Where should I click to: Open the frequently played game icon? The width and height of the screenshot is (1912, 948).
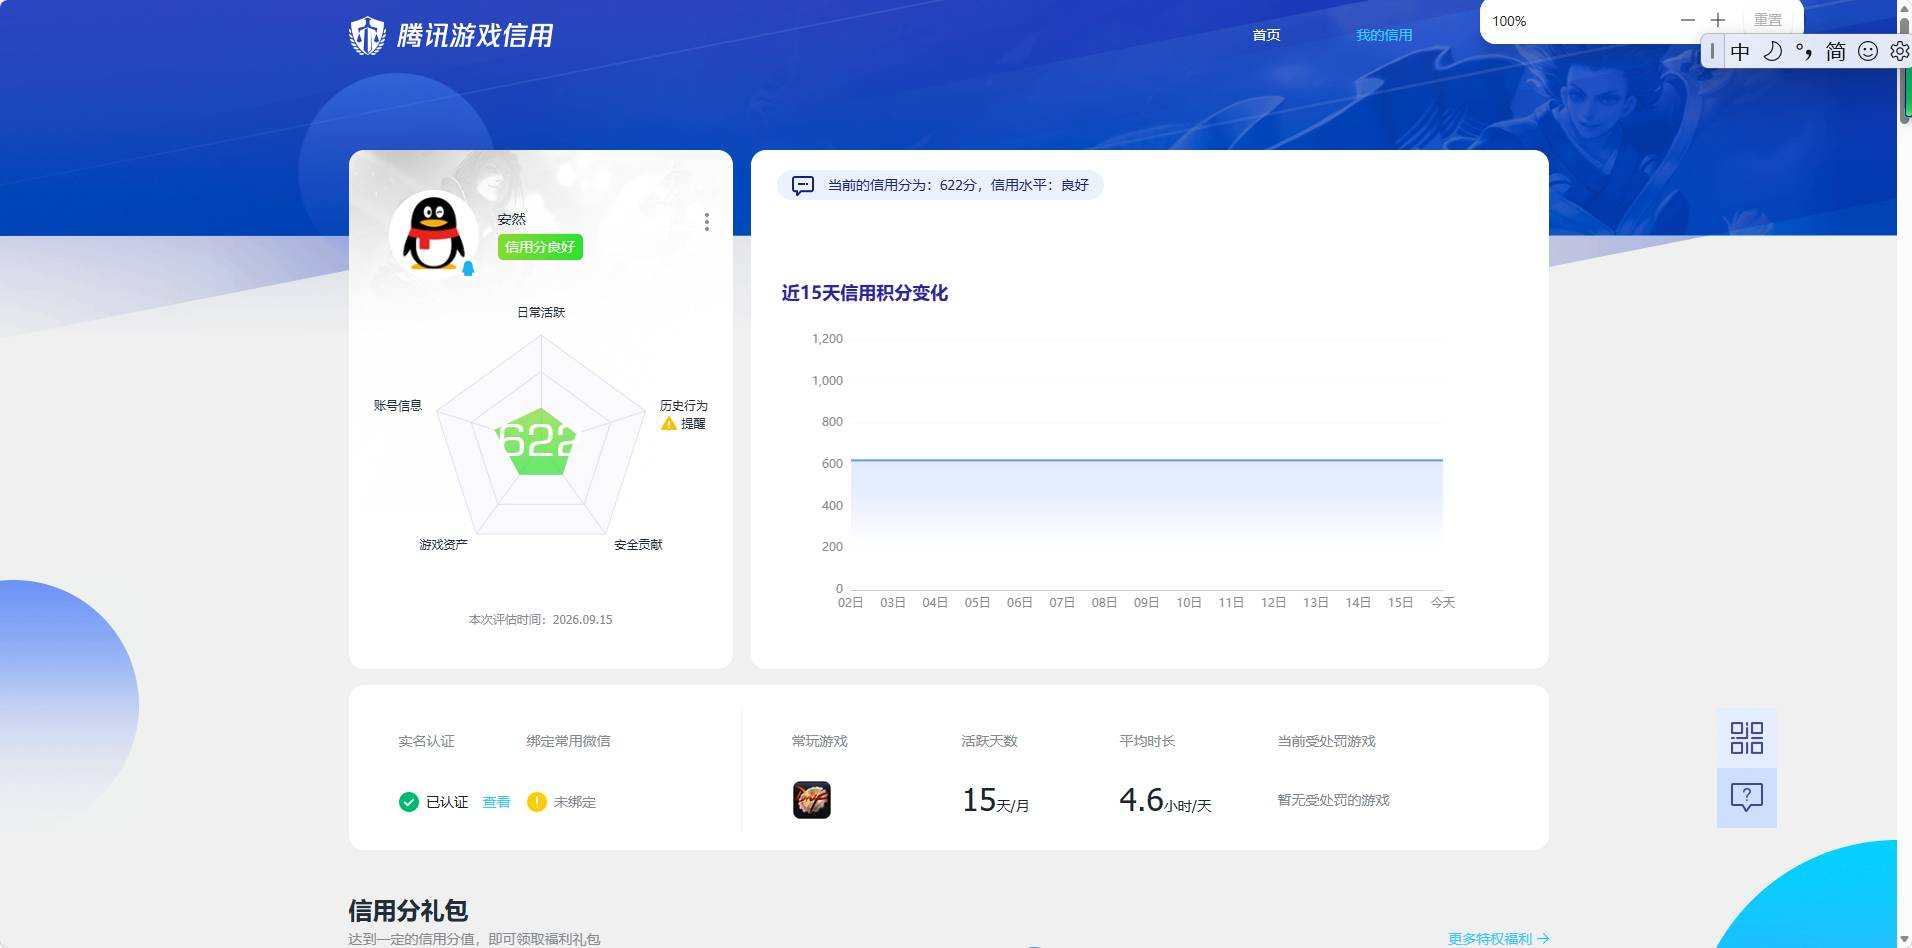[812, 800]
